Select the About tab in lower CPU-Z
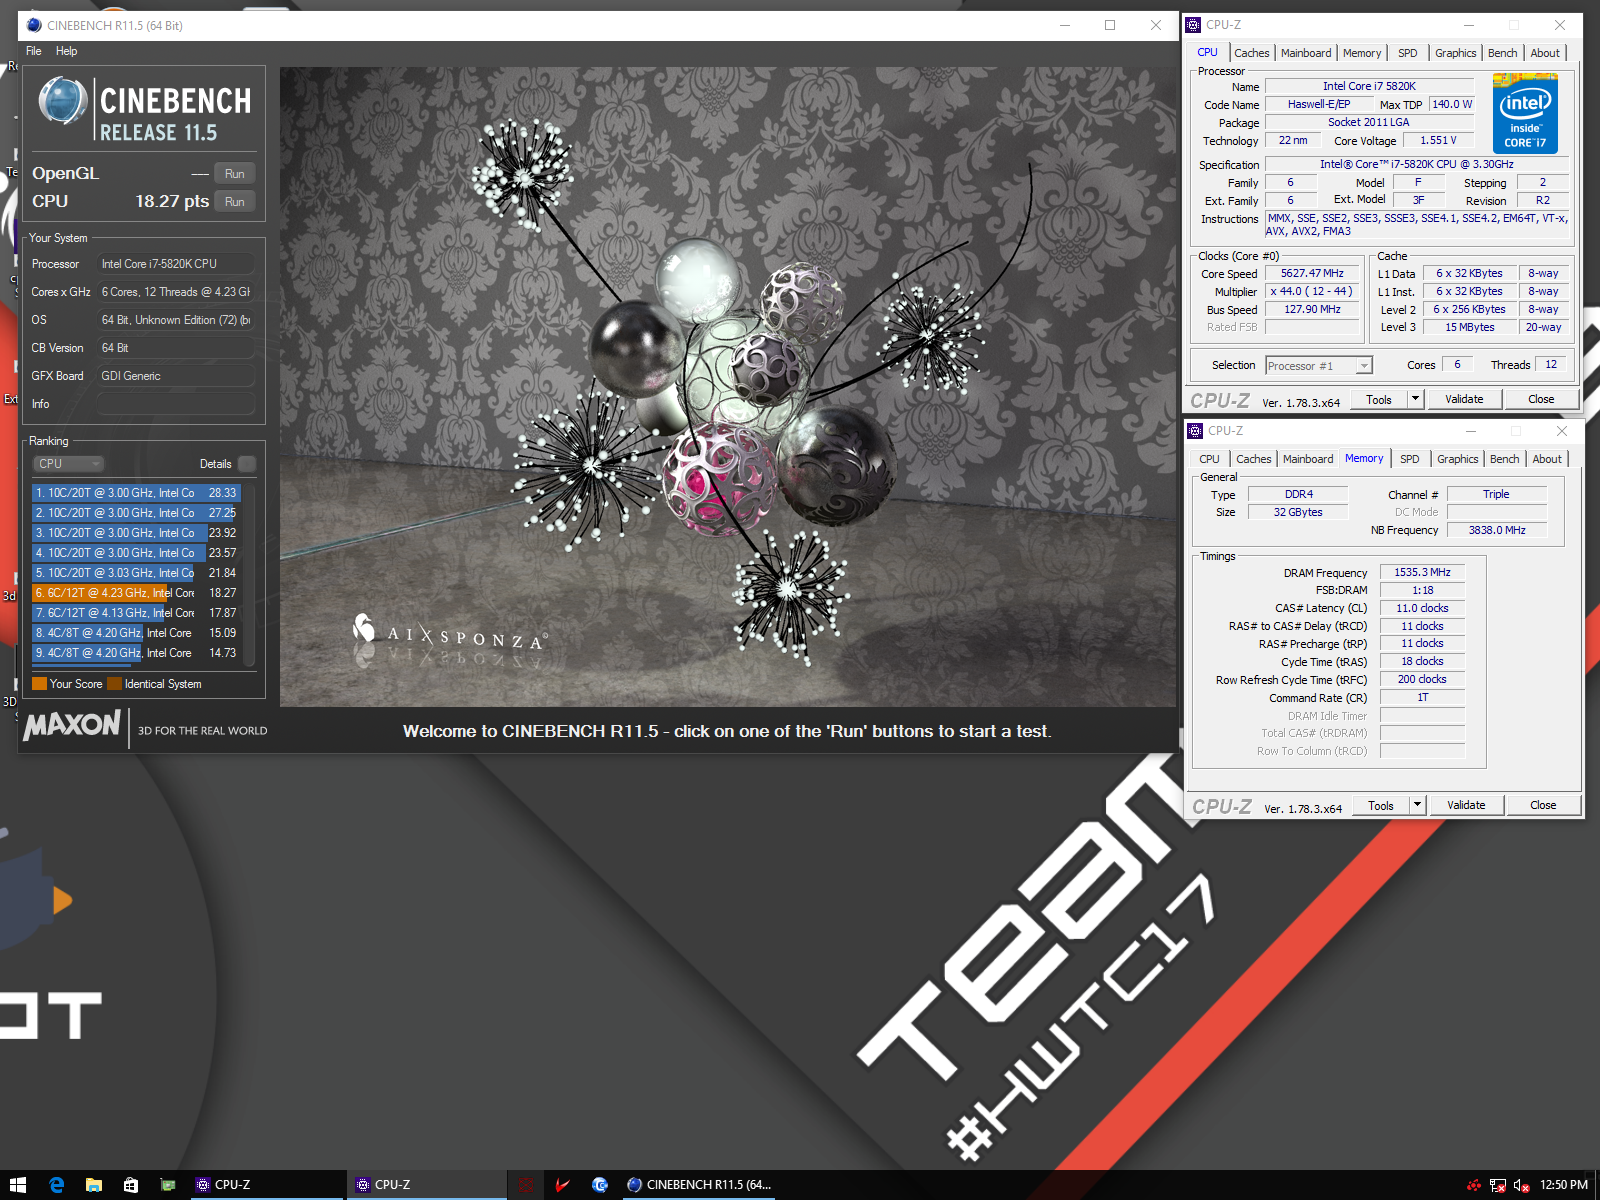The image size is (1600, 1200). [1547, 459]
